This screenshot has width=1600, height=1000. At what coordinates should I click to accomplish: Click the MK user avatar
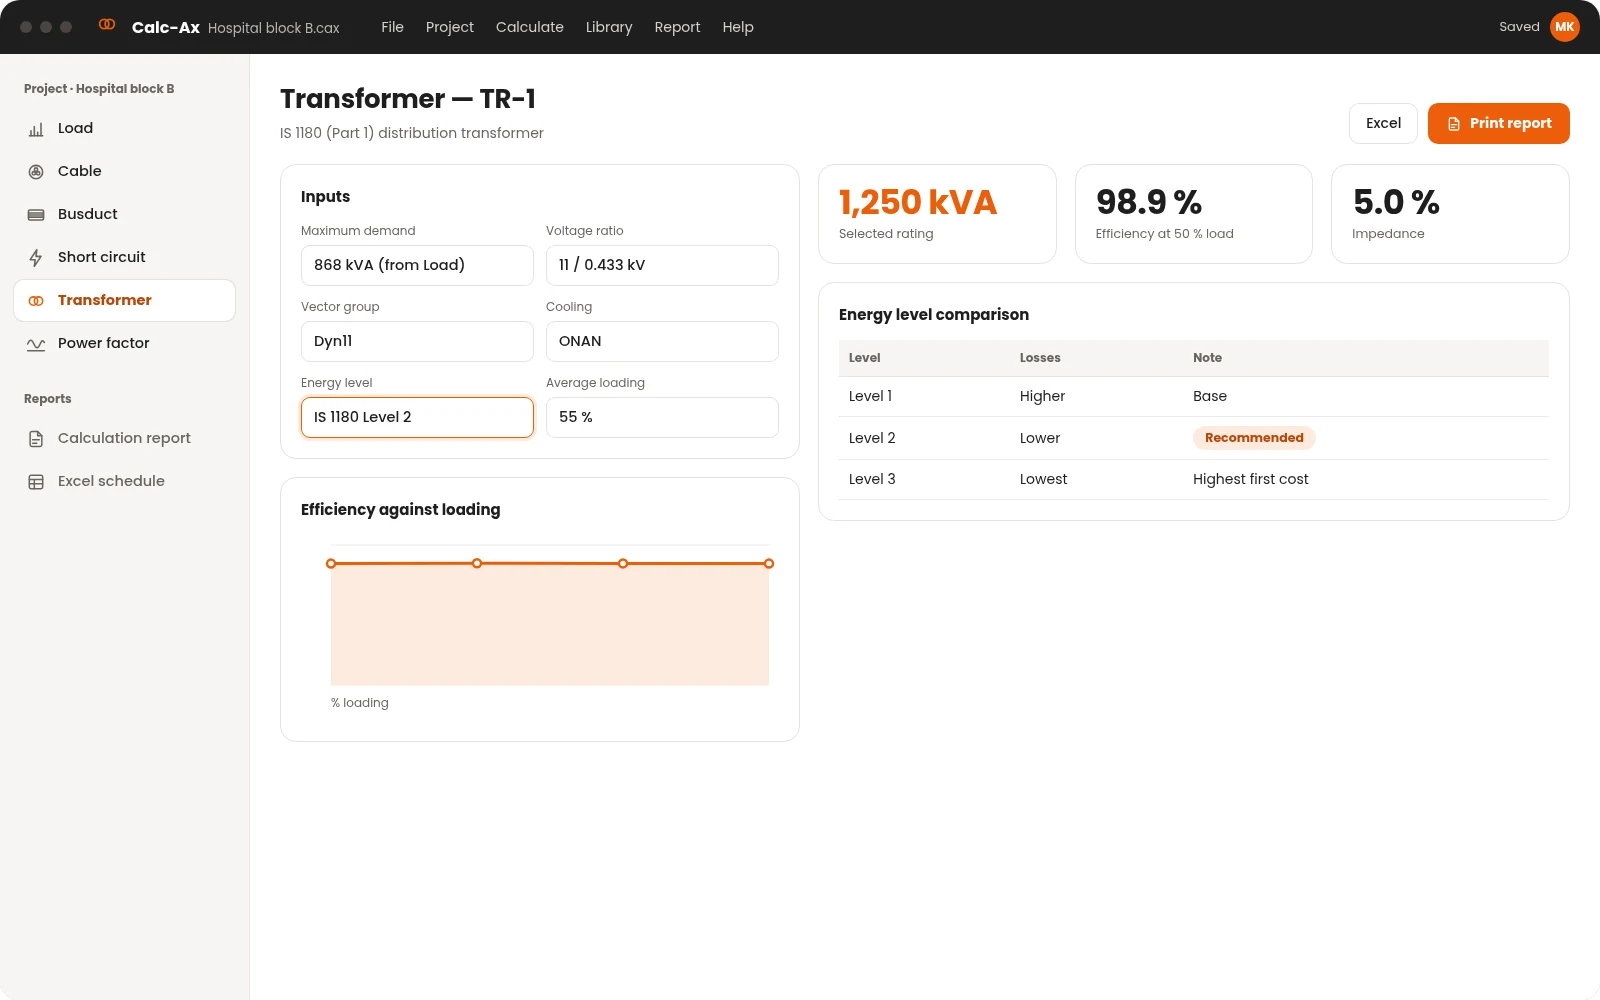coord(1565,27)
